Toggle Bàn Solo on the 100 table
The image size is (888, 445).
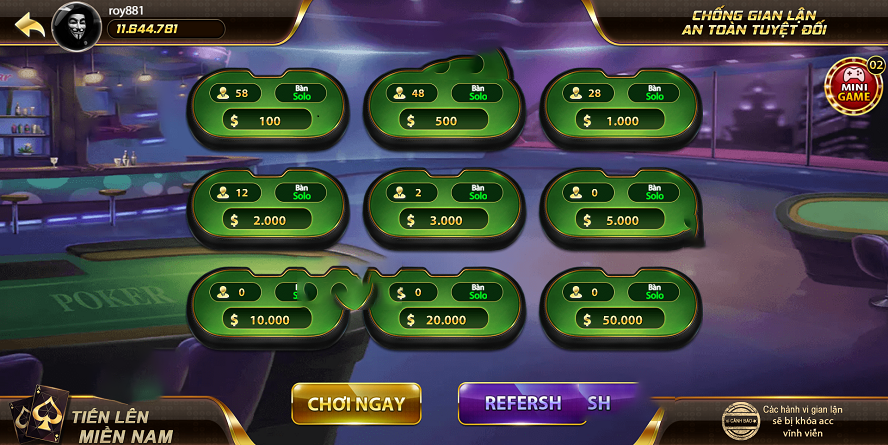tap(301, 93)
